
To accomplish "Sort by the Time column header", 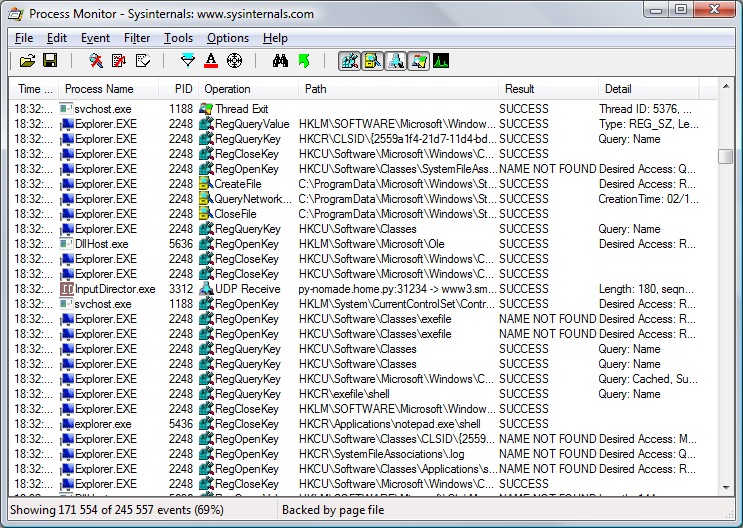I will coord(34,89).
